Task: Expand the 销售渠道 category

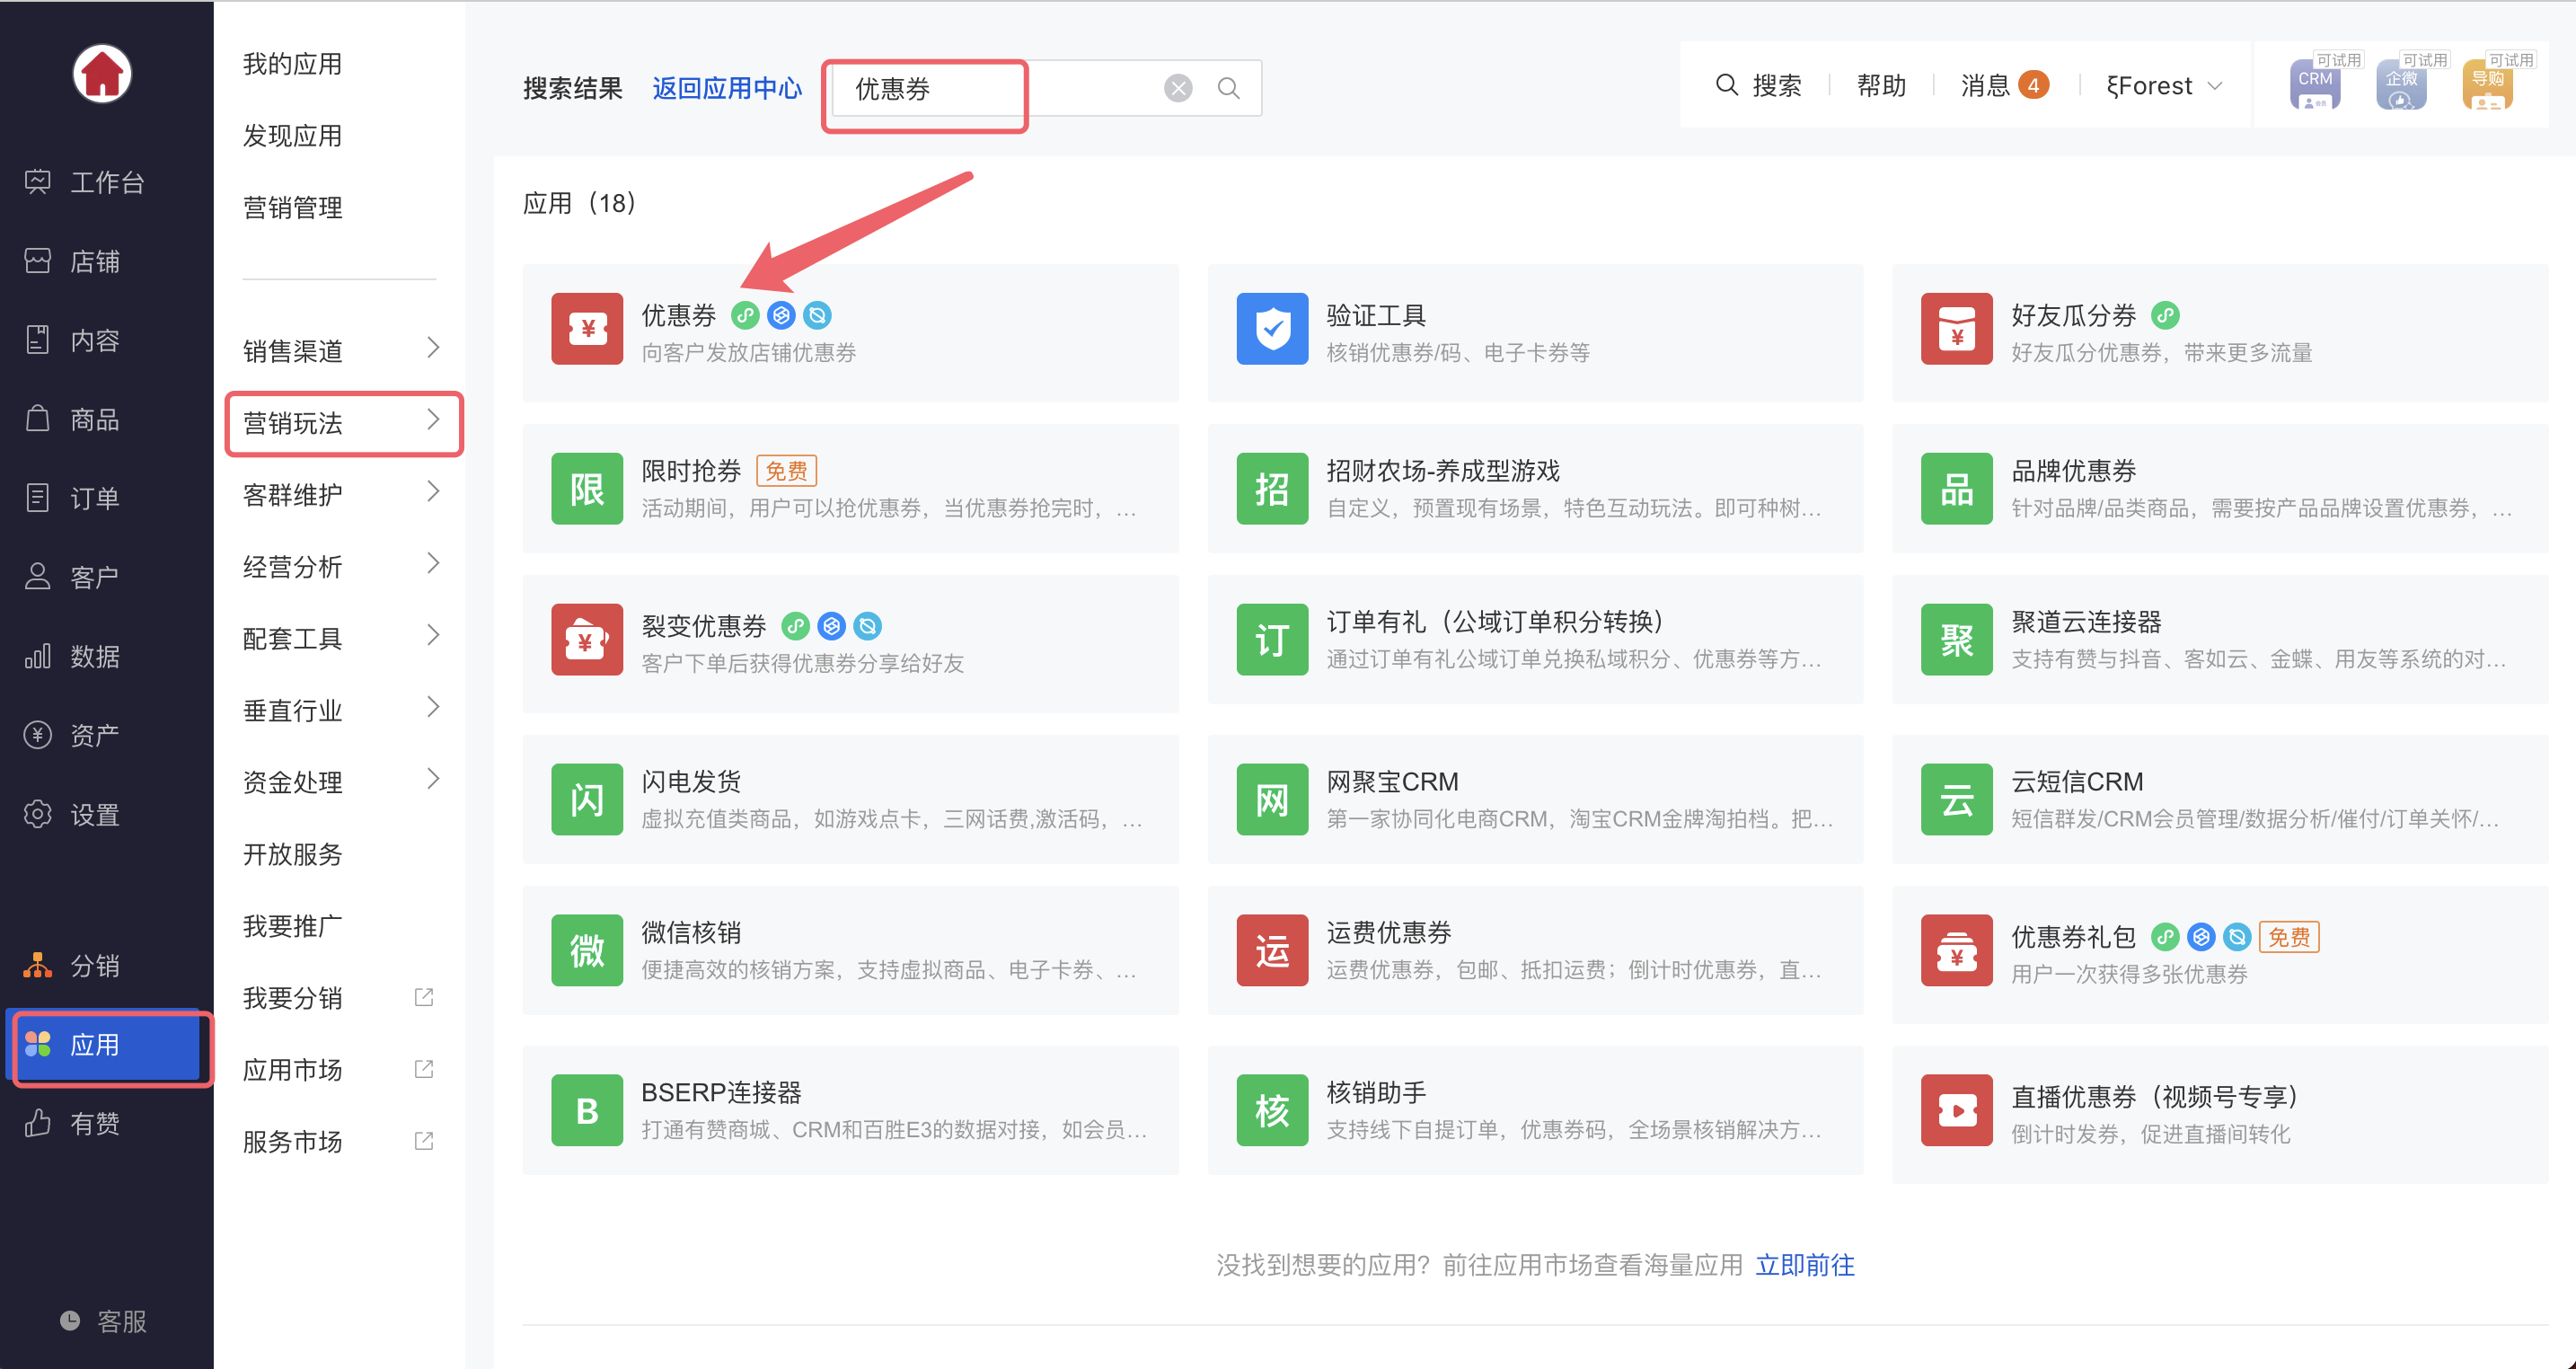Action: 340,351
